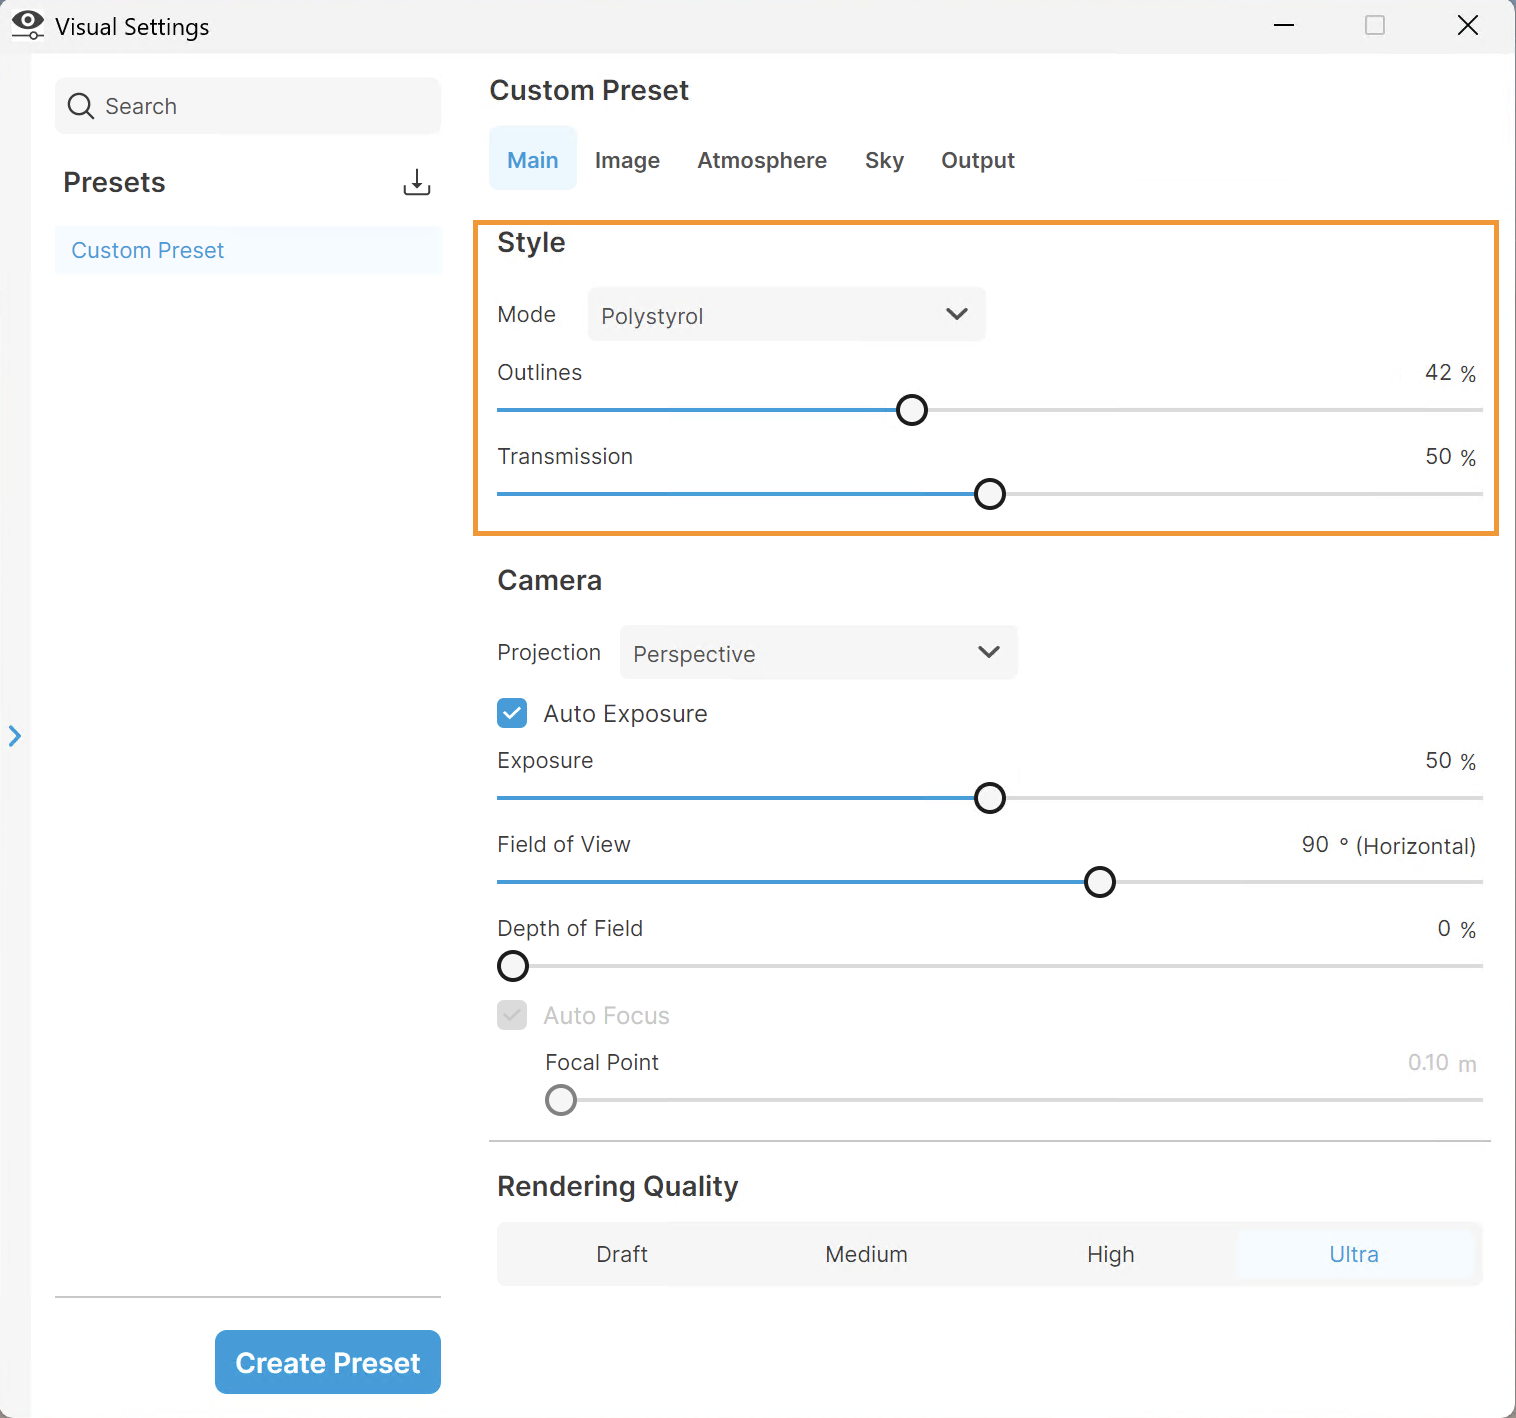The height and width of the screenshot is (1418, 1516).
Task: Click the Custom Preset heading text
Action: [x=589, y=90]
